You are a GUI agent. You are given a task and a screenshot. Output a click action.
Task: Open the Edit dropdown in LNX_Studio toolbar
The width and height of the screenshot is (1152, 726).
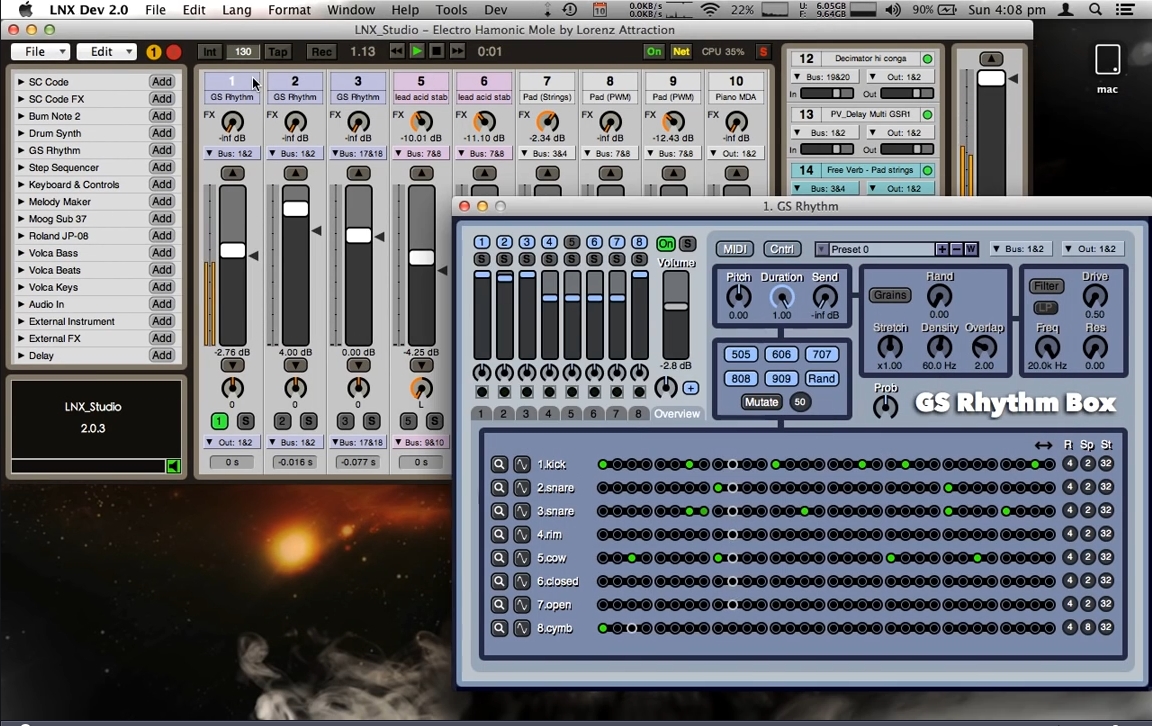click(x=107, y=51)
